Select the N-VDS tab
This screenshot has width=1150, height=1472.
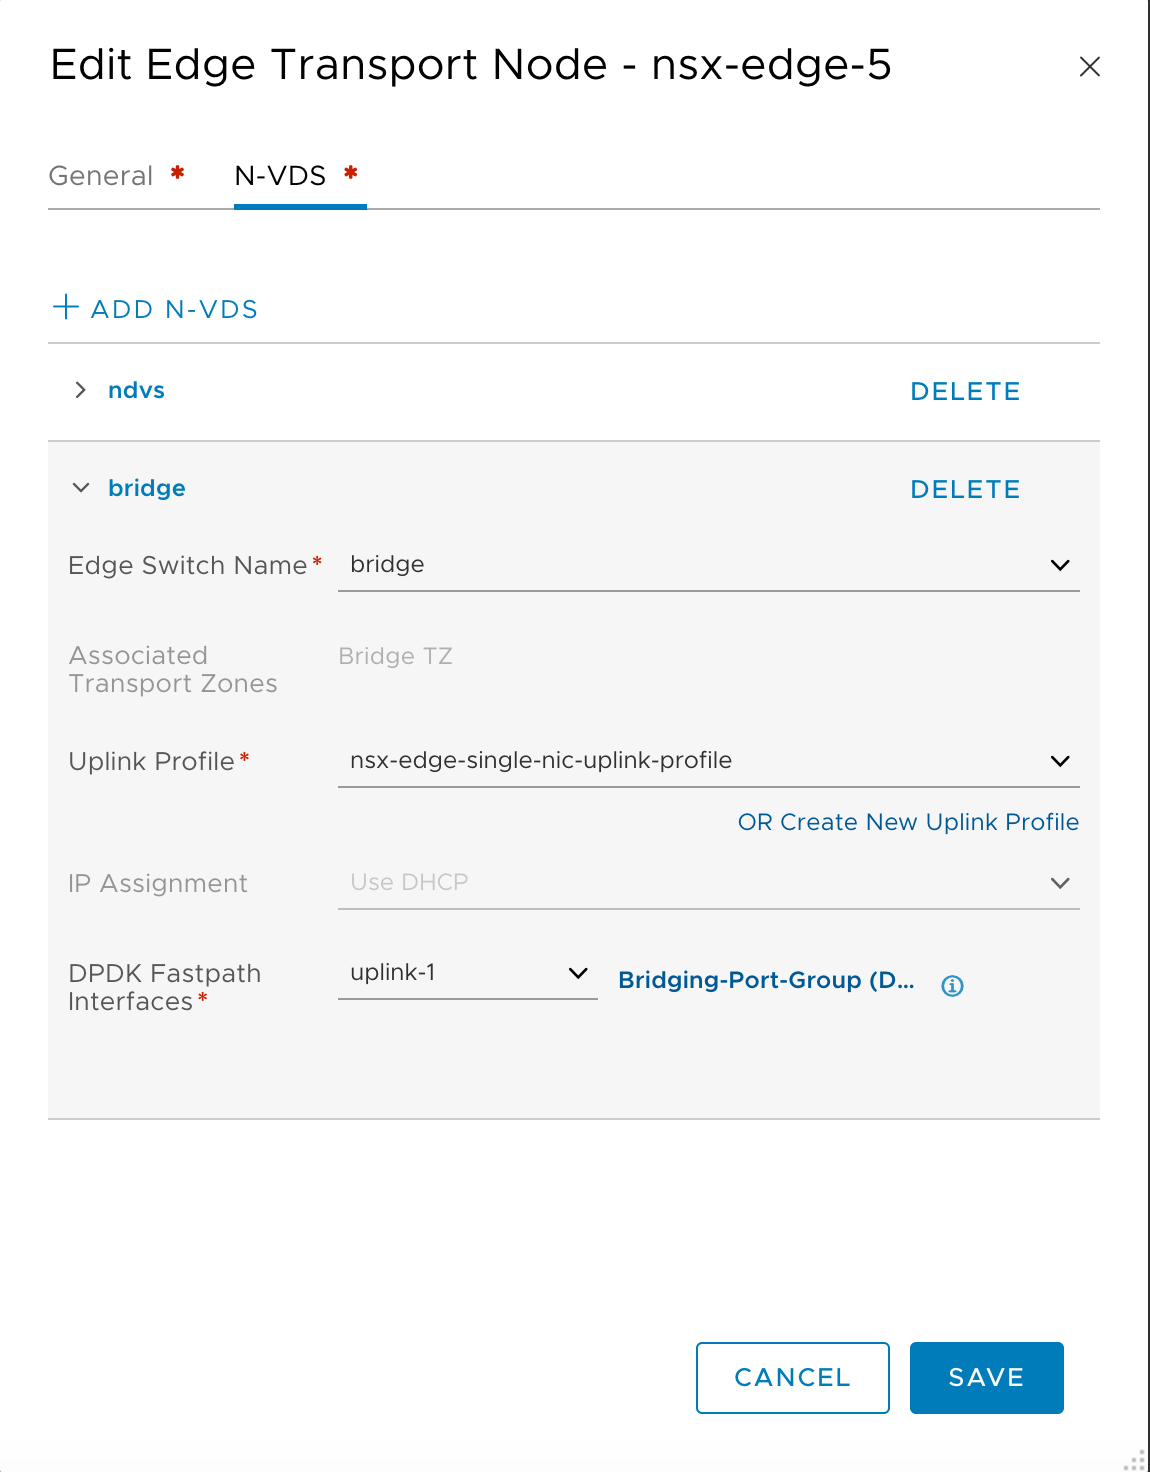click(280, 176)
